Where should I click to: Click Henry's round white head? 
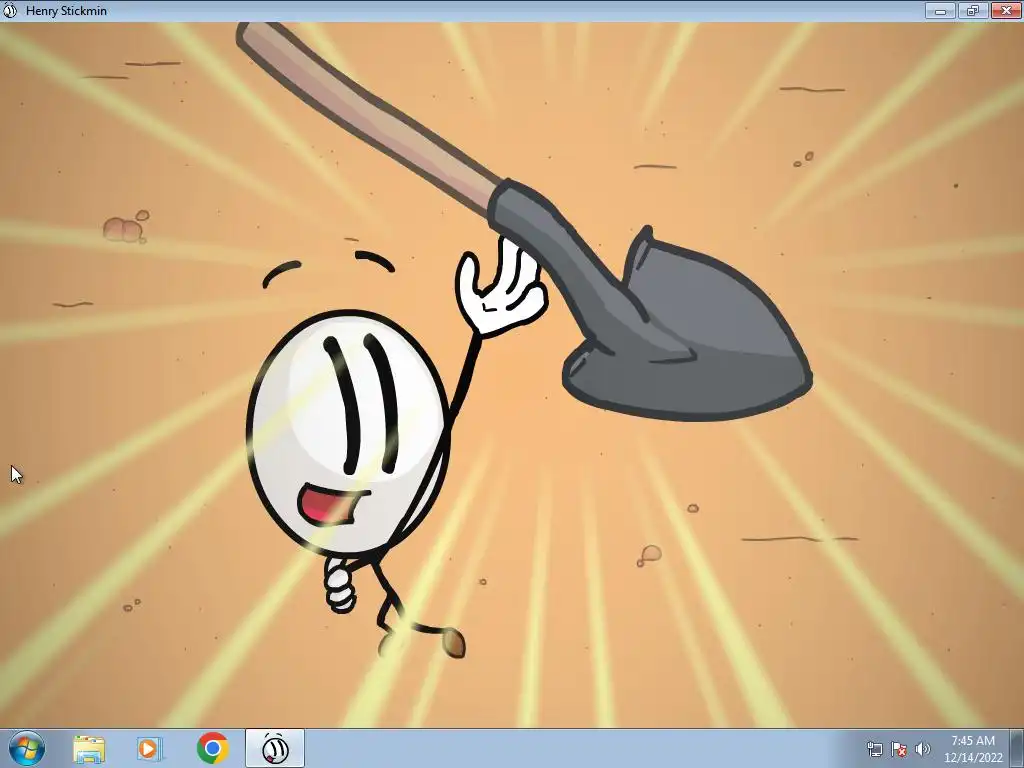[x=348, y=432]
